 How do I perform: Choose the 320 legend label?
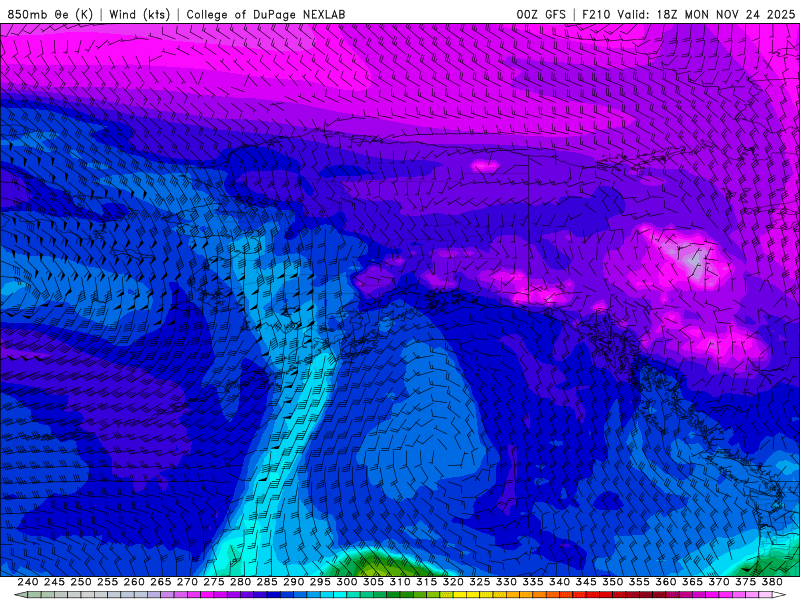(453, 582)
